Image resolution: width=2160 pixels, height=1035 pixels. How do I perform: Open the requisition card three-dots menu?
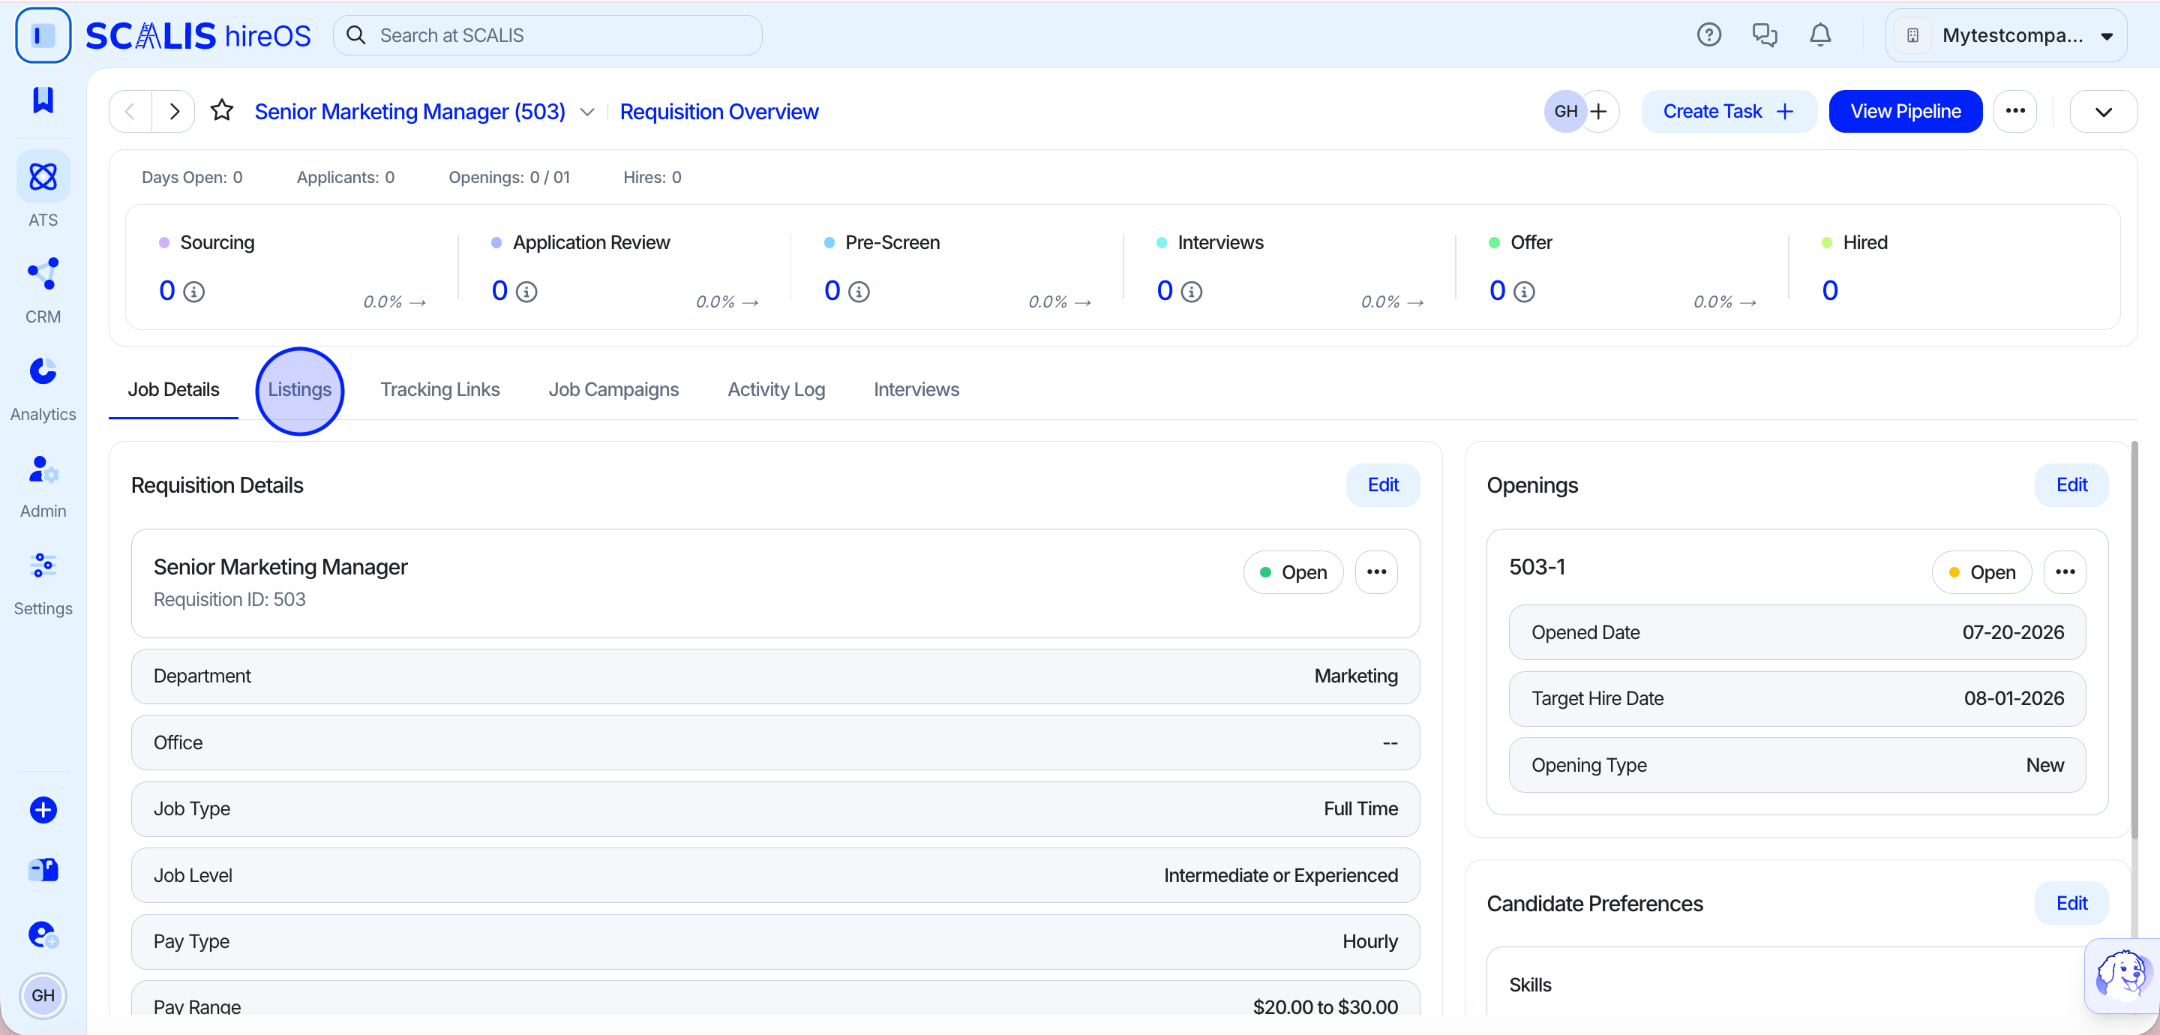[1376, 572]
